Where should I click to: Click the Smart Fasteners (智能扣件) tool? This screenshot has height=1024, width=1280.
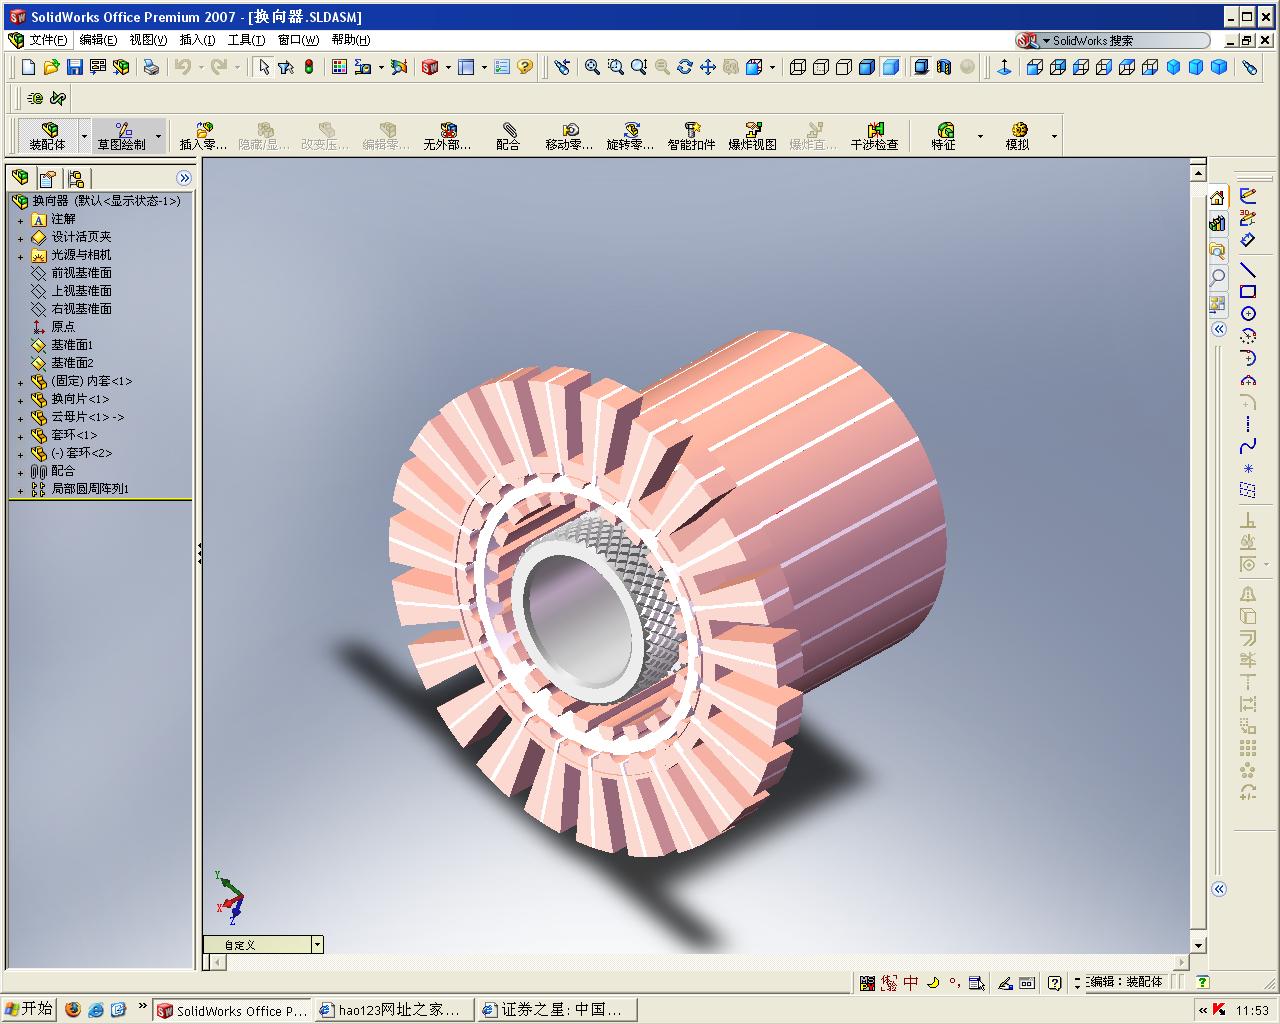coord(691,136)
